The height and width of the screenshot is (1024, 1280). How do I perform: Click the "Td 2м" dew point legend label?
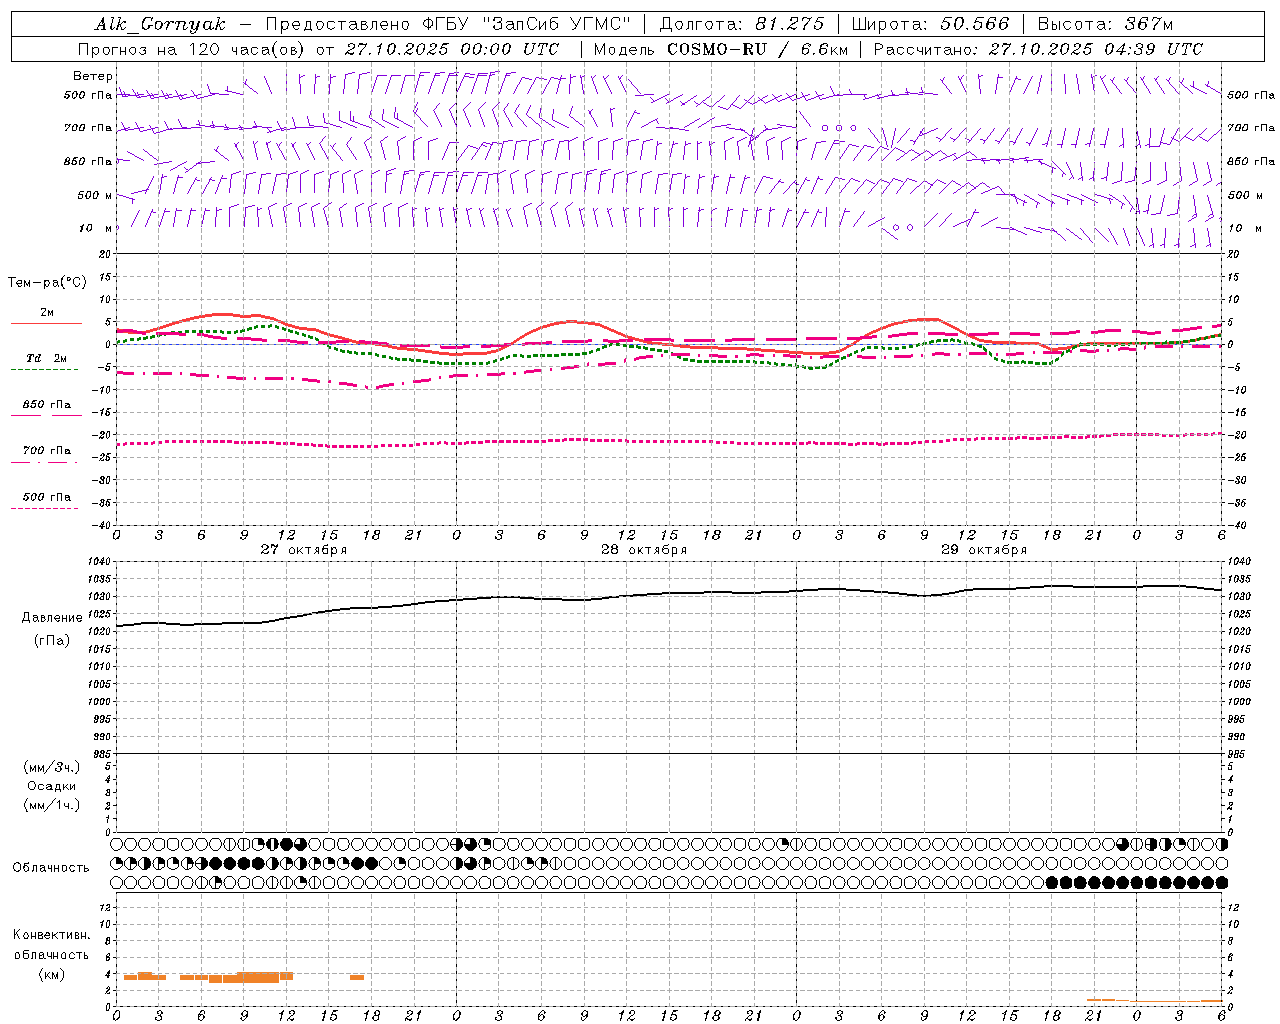(47, 358)
